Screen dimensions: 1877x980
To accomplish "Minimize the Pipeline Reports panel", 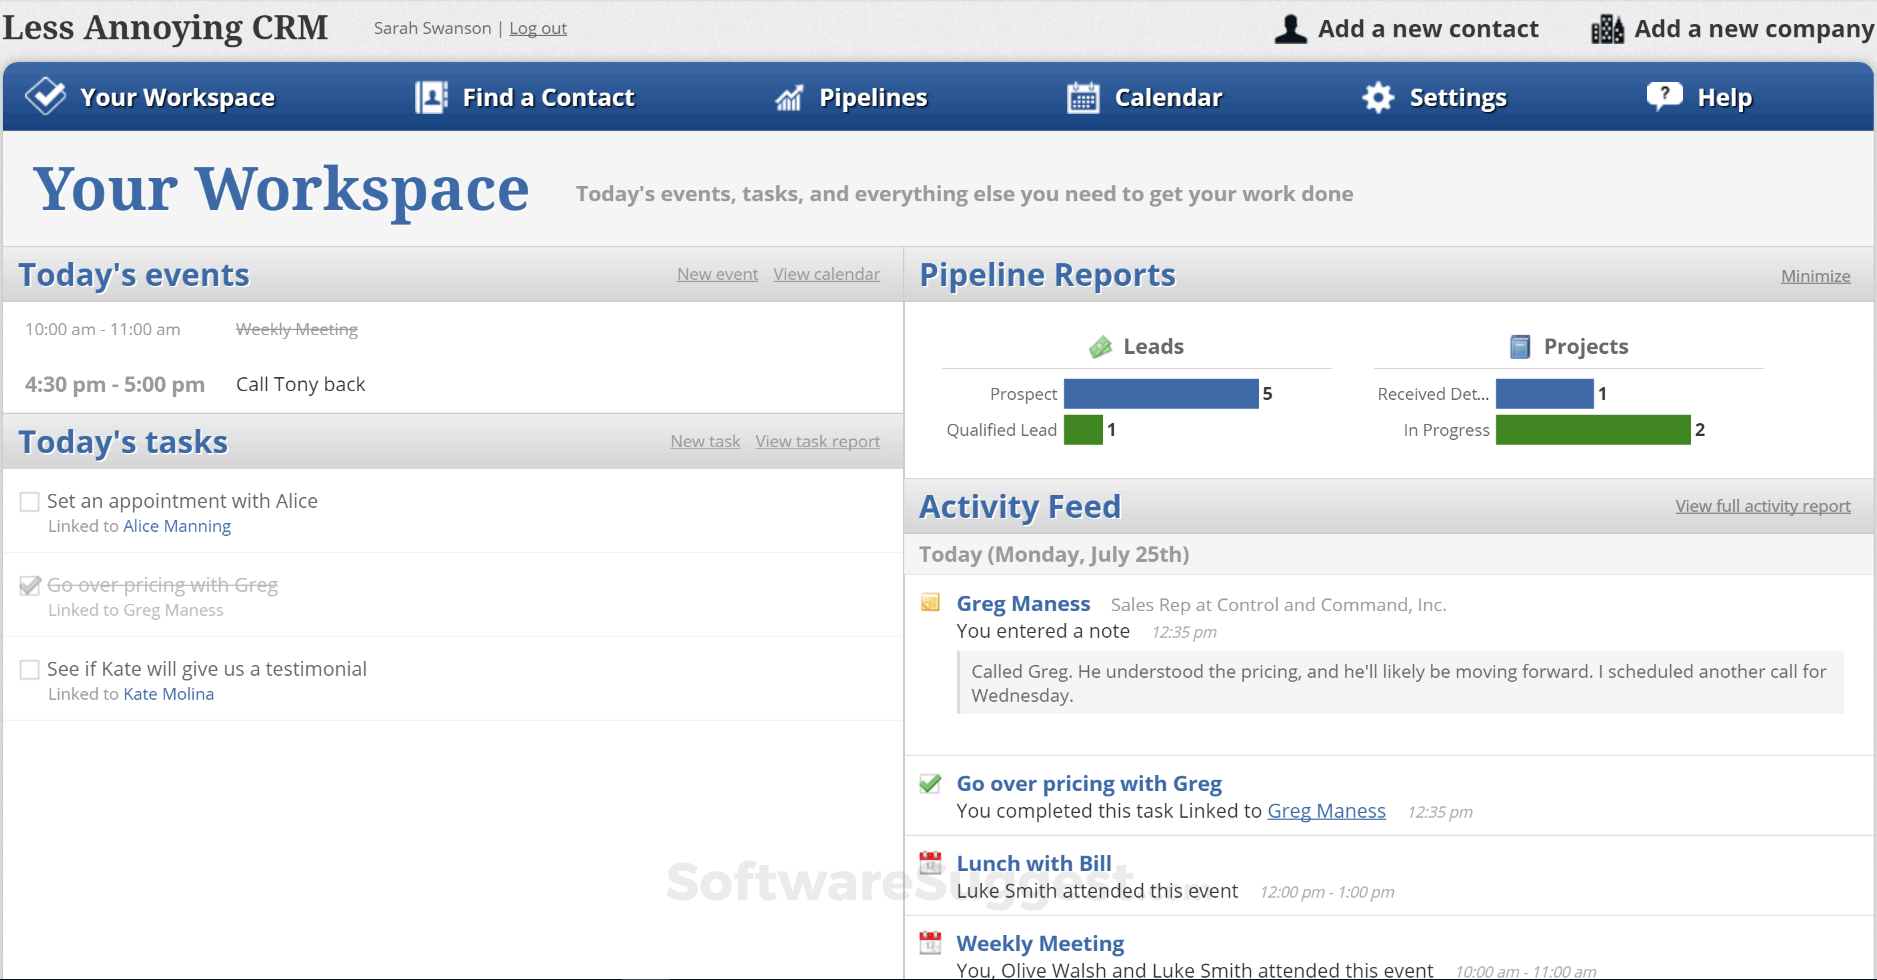I will [1815, 276].
